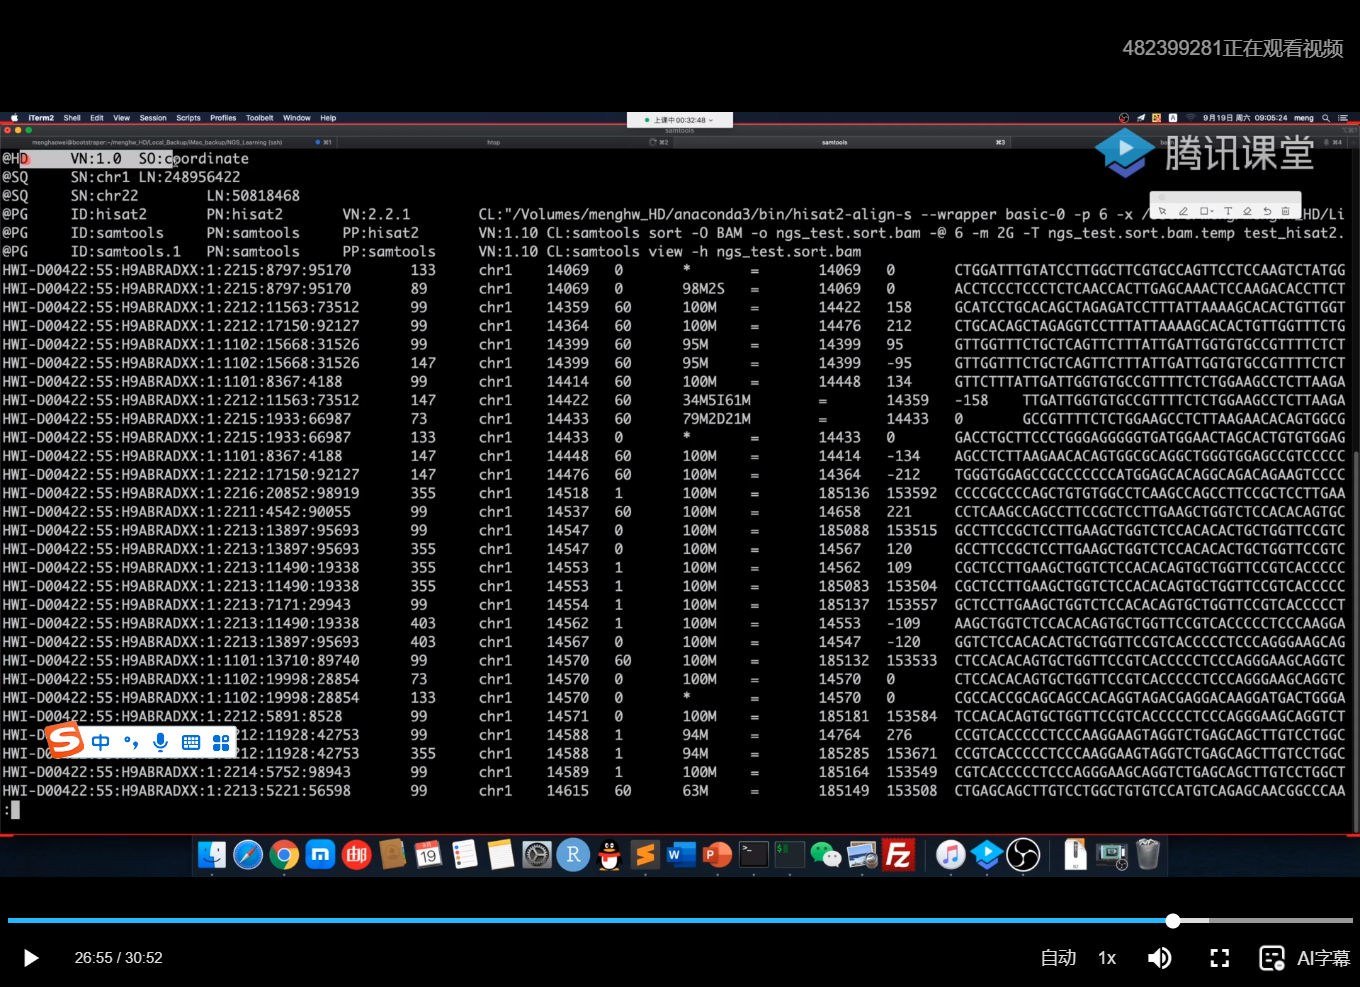Switch to the htop terminal tab

505,142
